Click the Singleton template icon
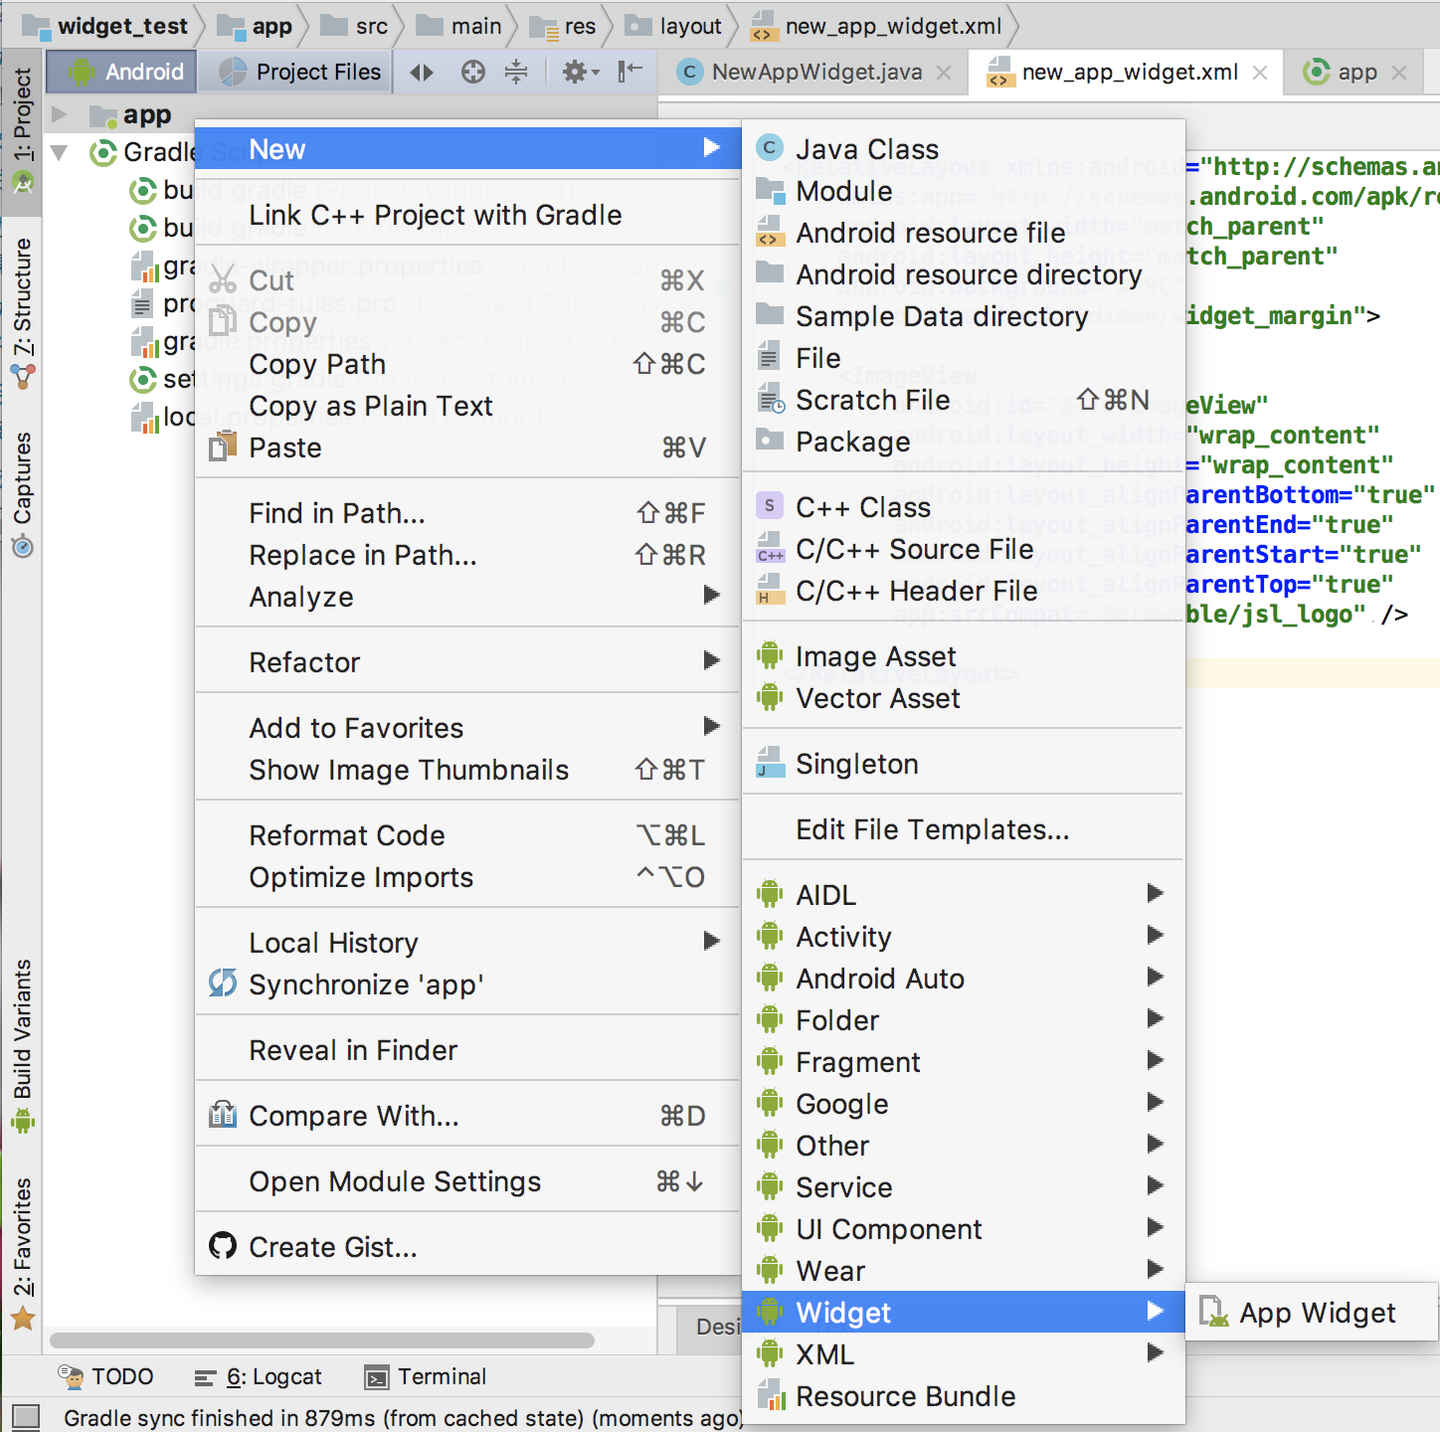 coord(770,763)
